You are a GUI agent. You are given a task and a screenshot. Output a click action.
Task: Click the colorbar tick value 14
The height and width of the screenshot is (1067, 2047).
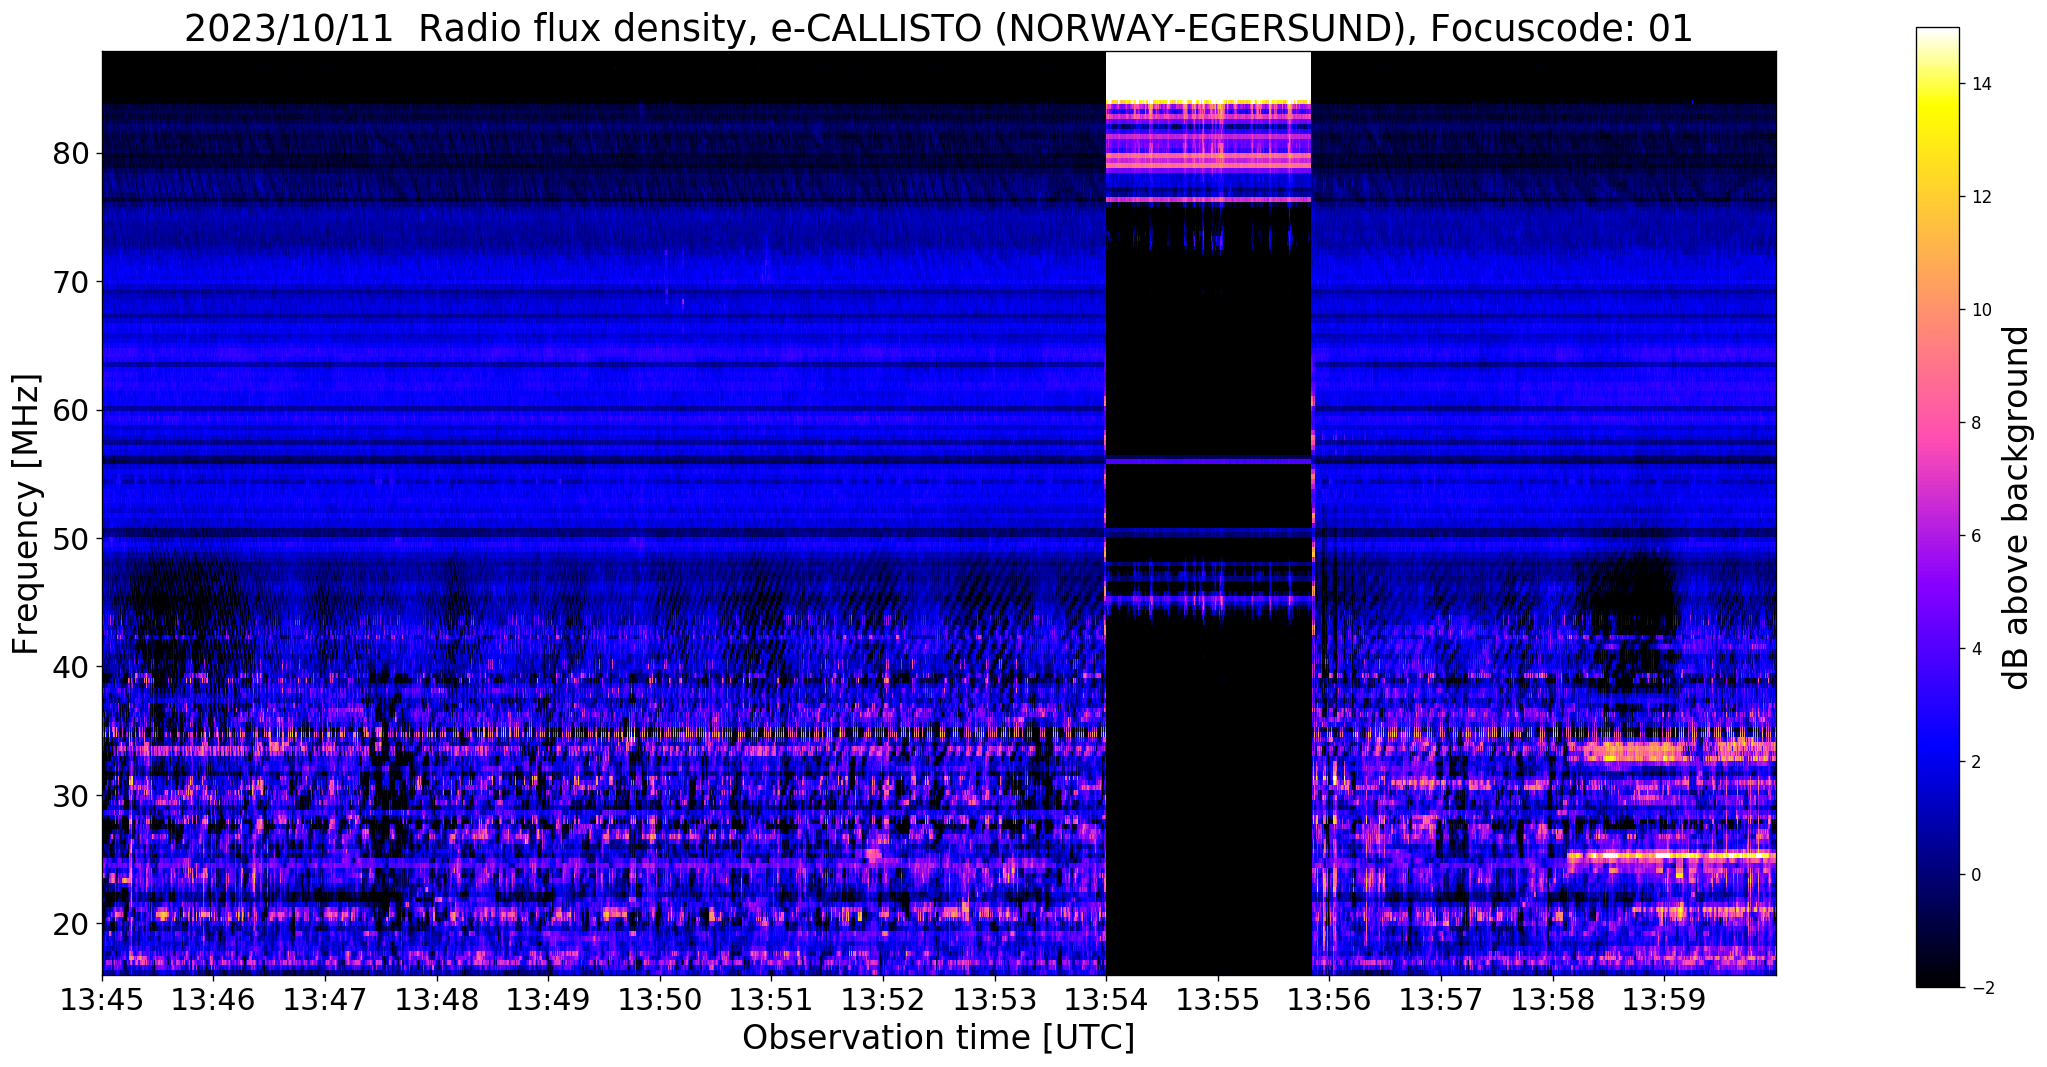pos(1981,84)
